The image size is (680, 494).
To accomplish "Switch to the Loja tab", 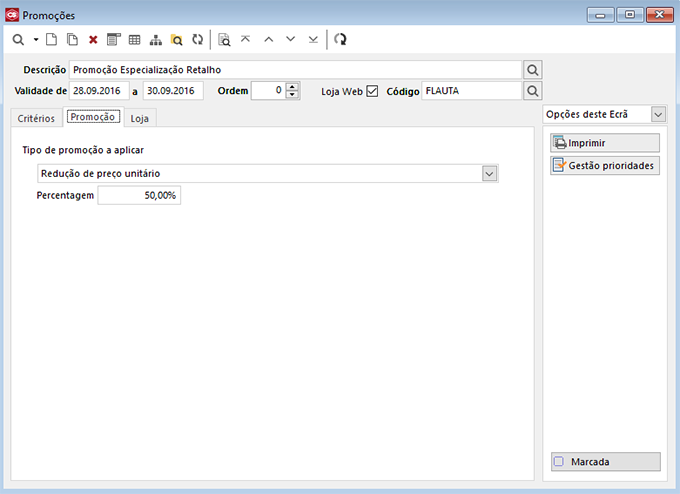I will point(139,118).
